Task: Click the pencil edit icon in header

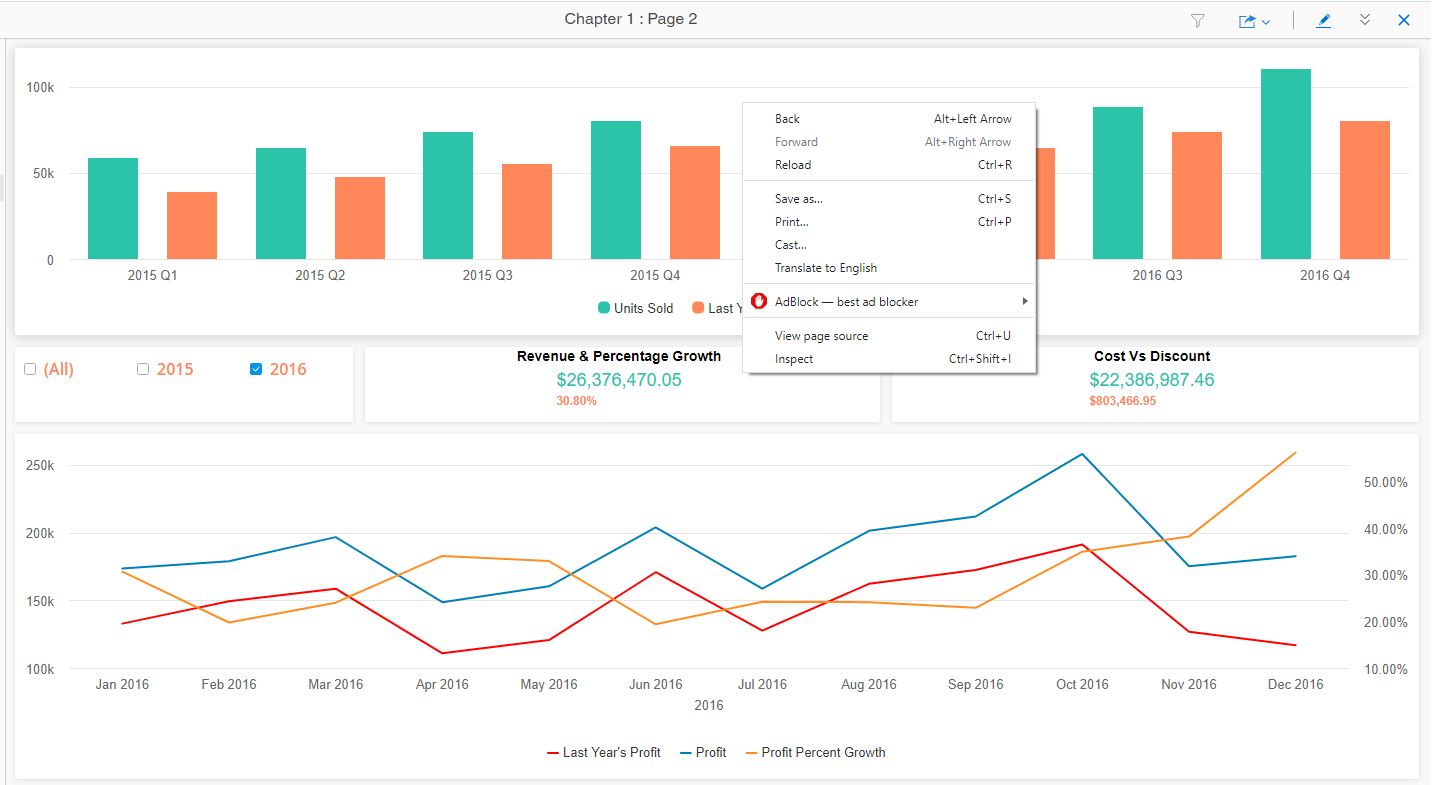Action: (1324, 20)
